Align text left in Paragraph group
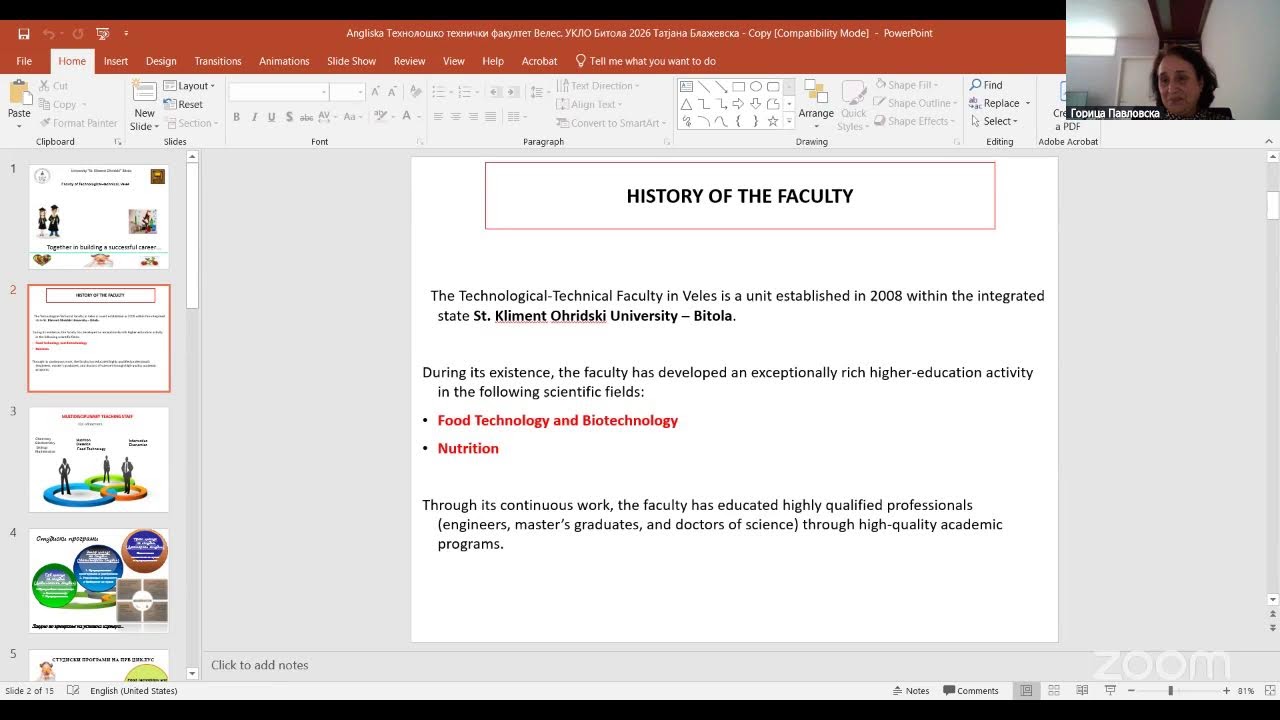 (437, 117)
